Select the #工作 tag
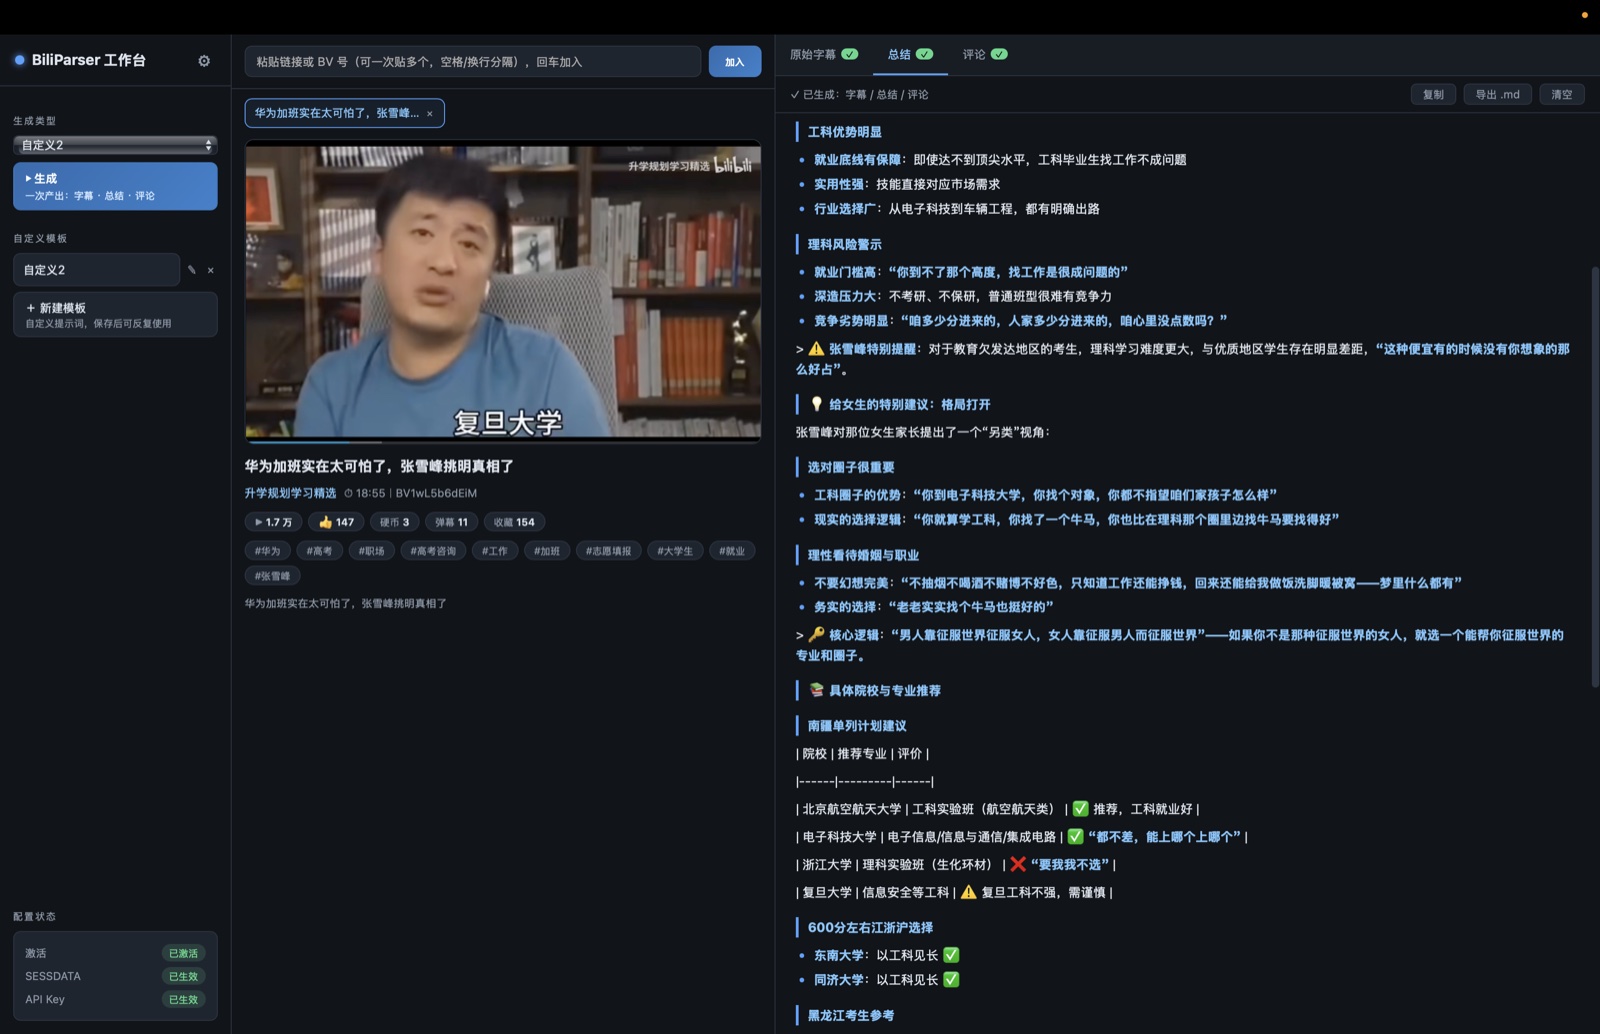 pos(495,551)
